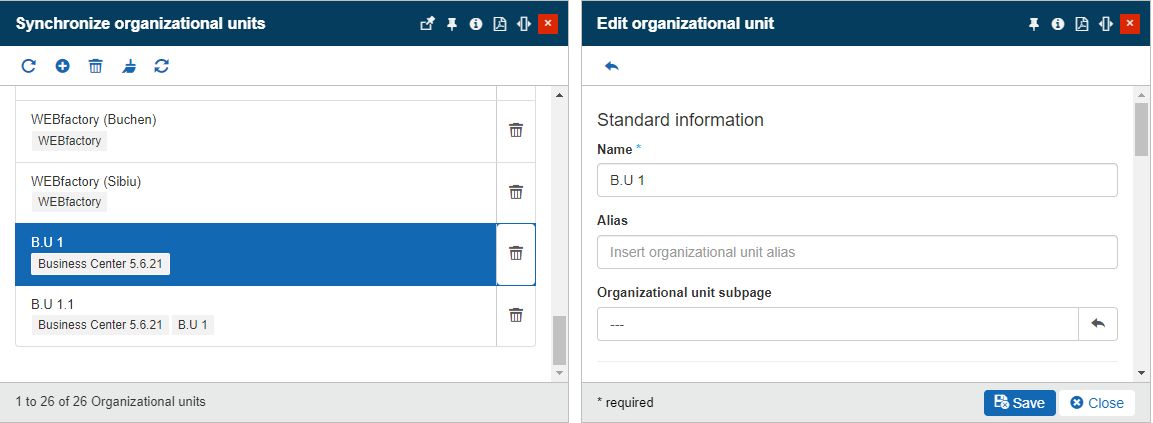This screenshot has width=1153, height=423.
Task: Click the Close button in footer
Action: coord(1097,403)
